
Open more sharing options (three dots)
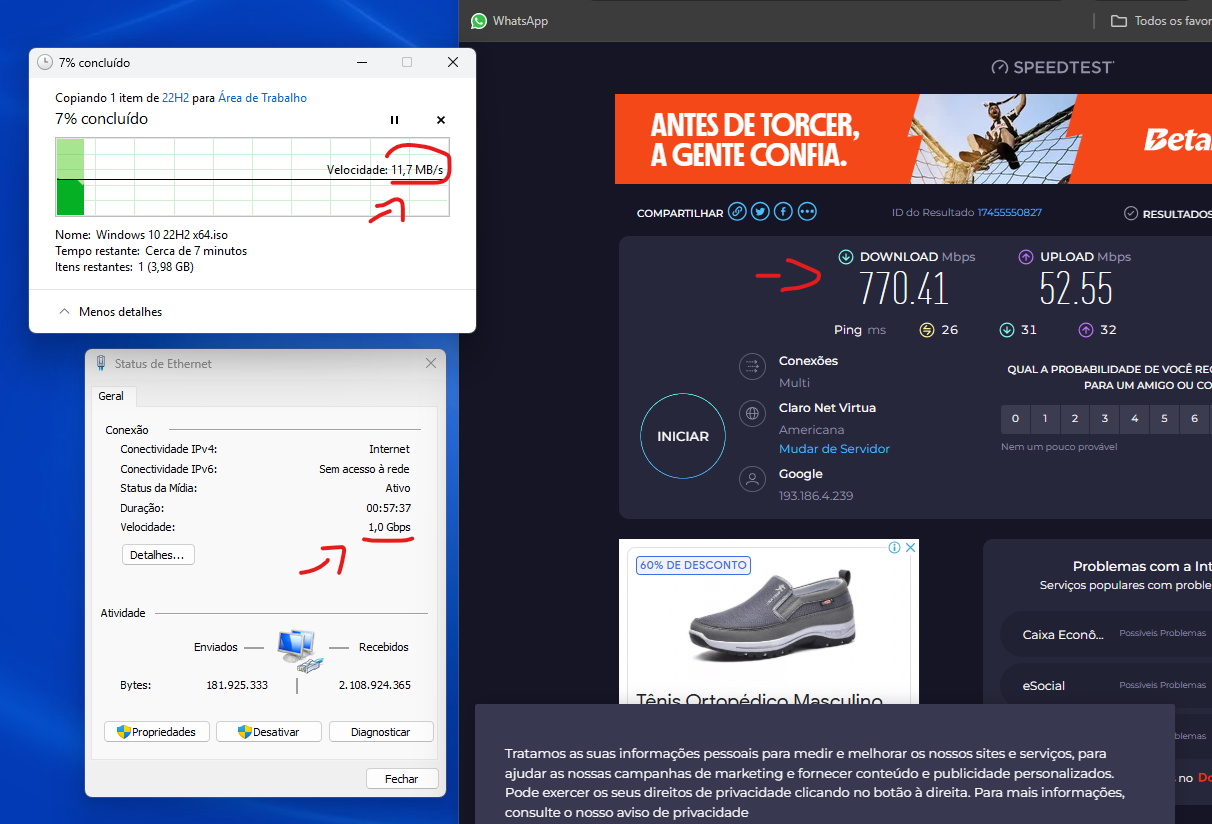pos(807,211)
